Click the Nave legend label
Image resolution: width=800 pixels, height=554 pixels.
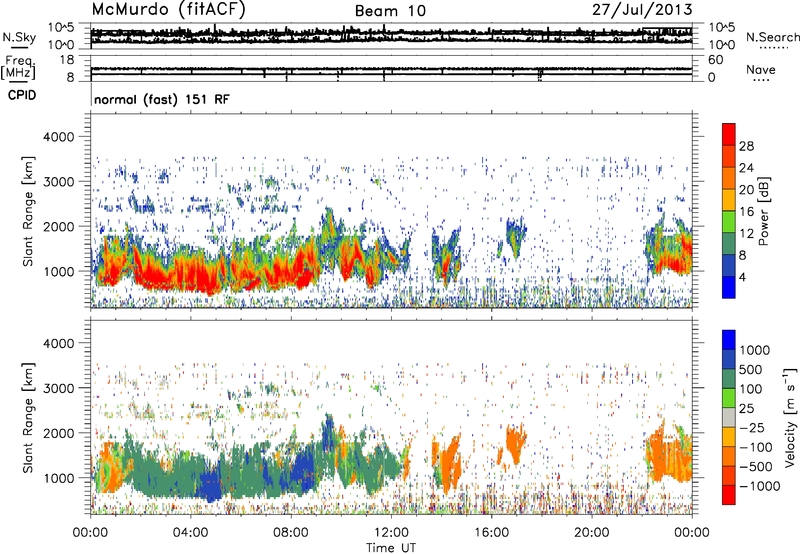point(761,69)
